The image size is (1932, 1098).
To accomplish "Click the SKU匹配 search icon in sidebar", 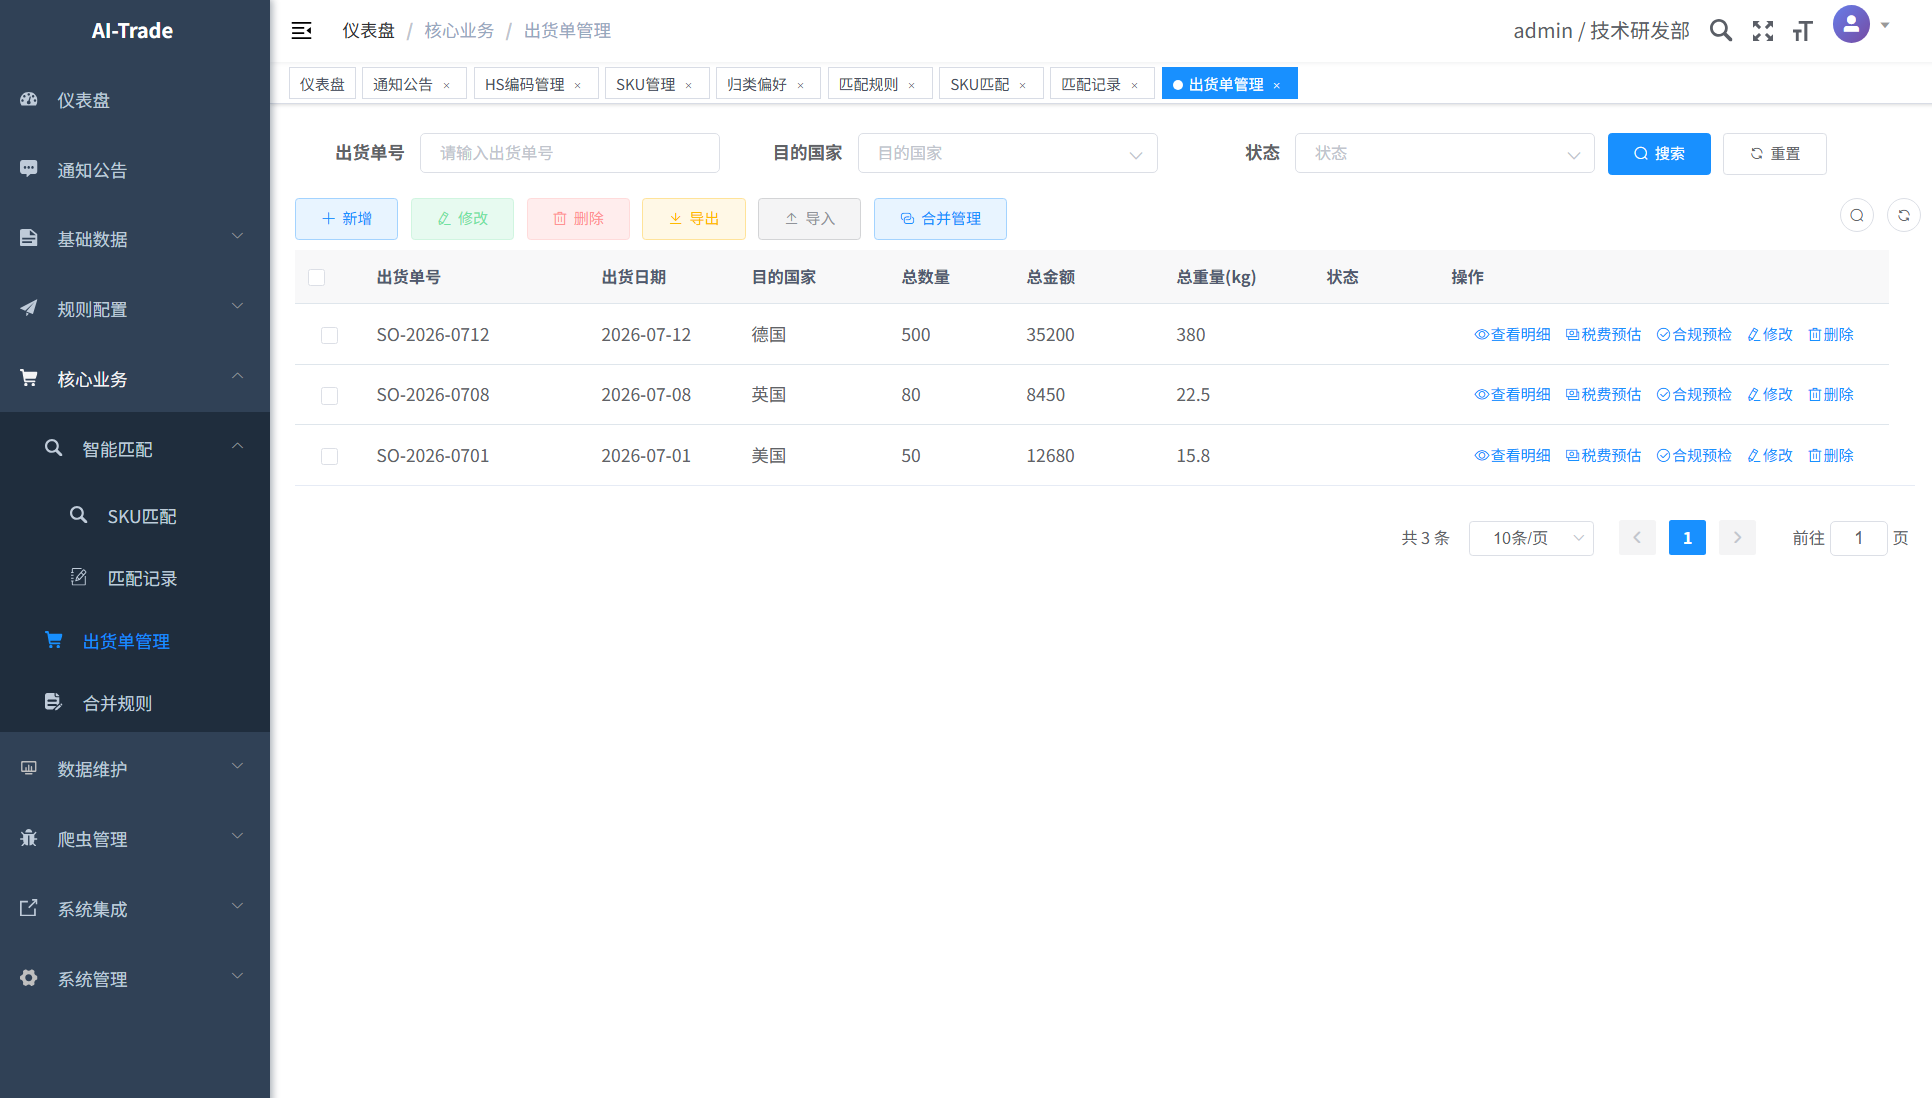I will coord(79,515).
